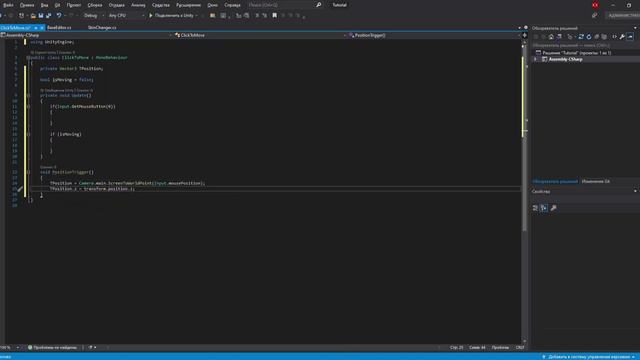Image resolution: width=640 pixels, height=360 pixels.
Task: Open the Справка menu
Action: 232,5
